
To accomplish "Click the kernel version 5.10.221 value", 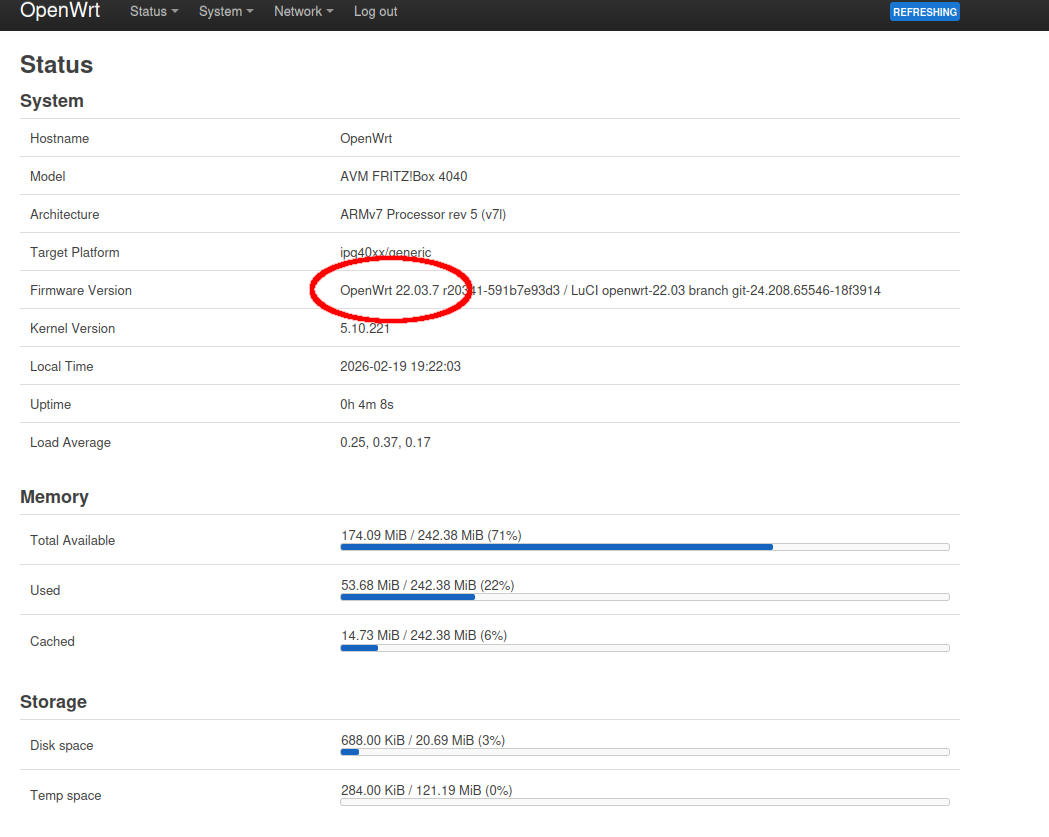I will pos(367,329).
